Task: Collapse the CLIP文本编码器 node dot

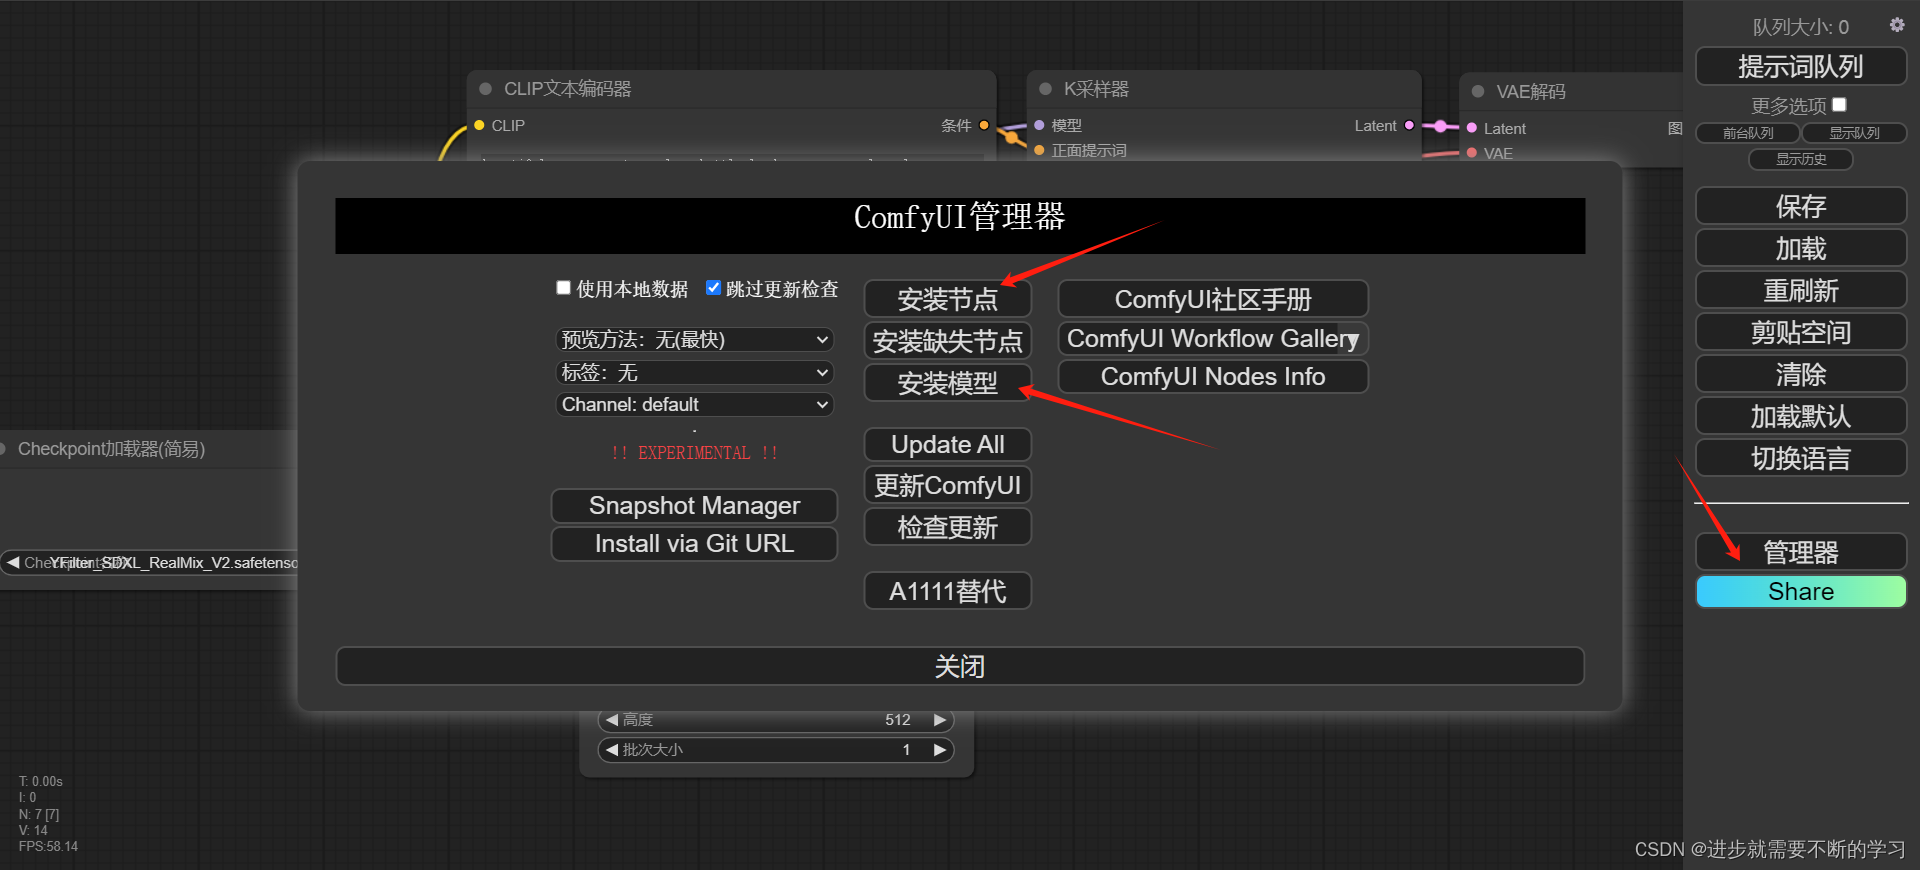Action: 485,89
